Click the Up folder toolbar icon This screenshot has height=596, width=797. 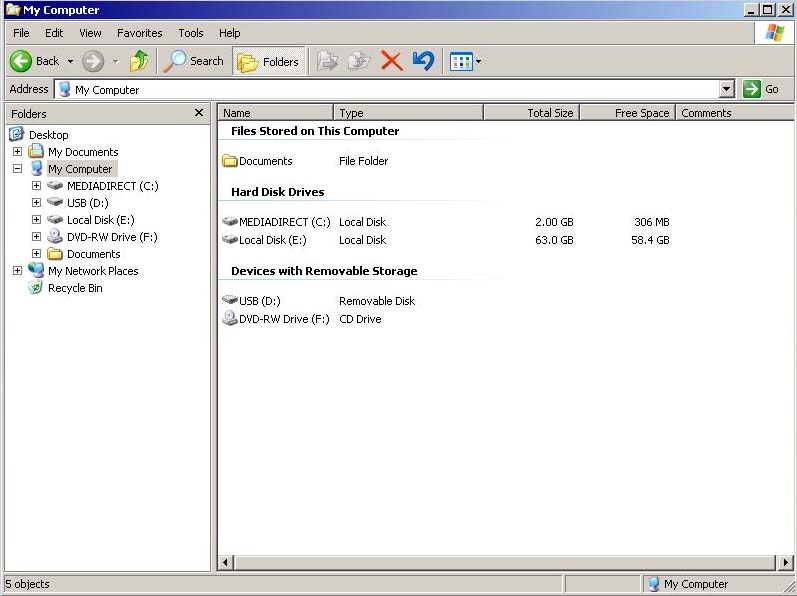coord(139,61)
